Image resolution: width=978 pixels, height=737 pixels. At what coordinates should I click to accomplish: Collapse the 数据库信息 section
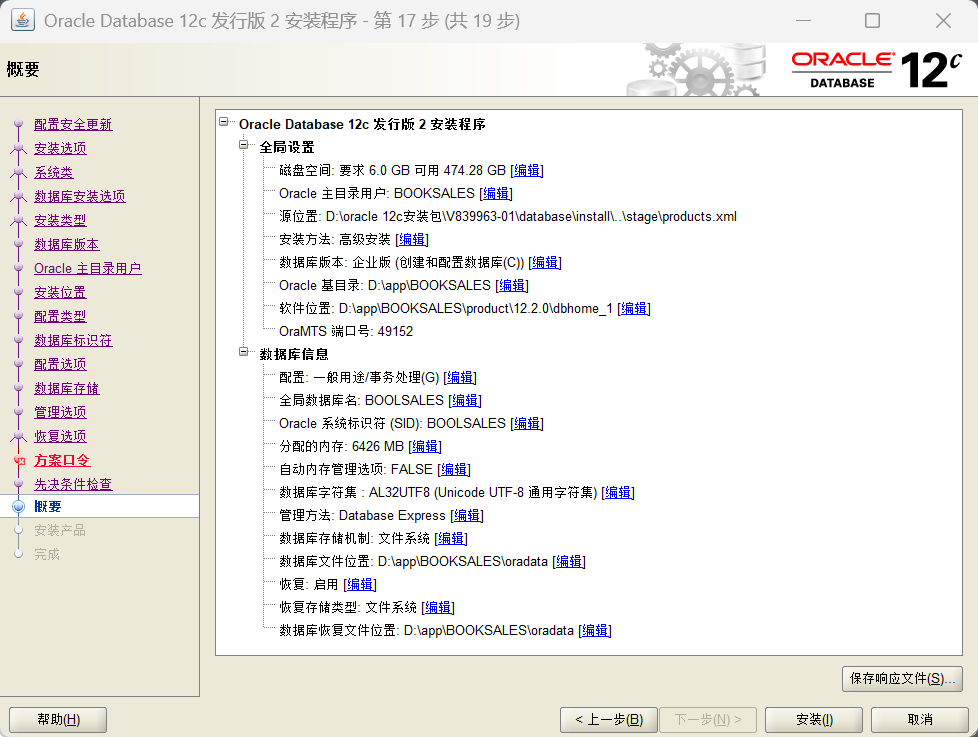coord(243,352)
